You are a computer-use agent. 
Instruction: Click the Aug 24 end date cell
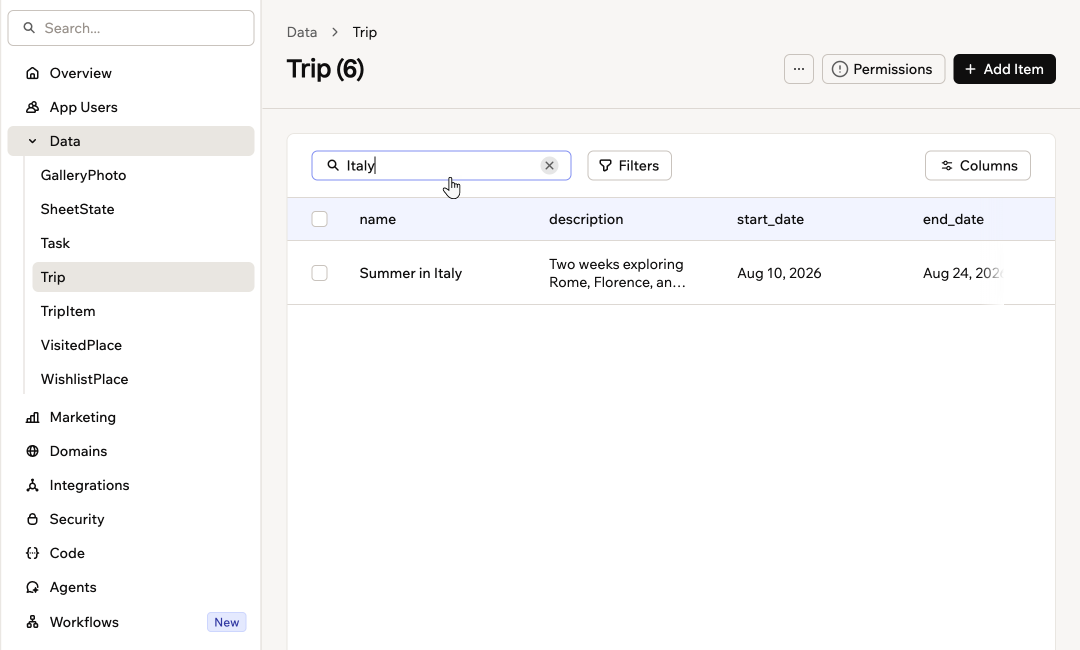click(x=962, y=273)
